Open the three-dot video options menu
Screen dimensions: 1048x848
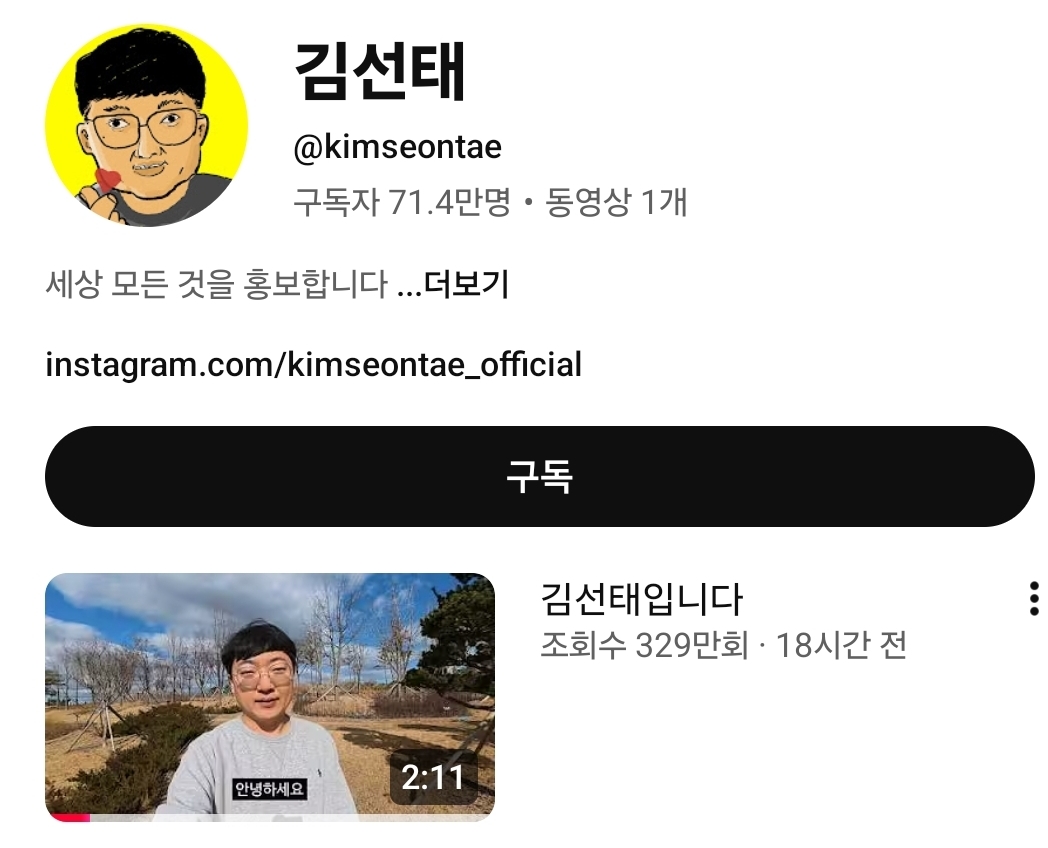point(1034,598)
